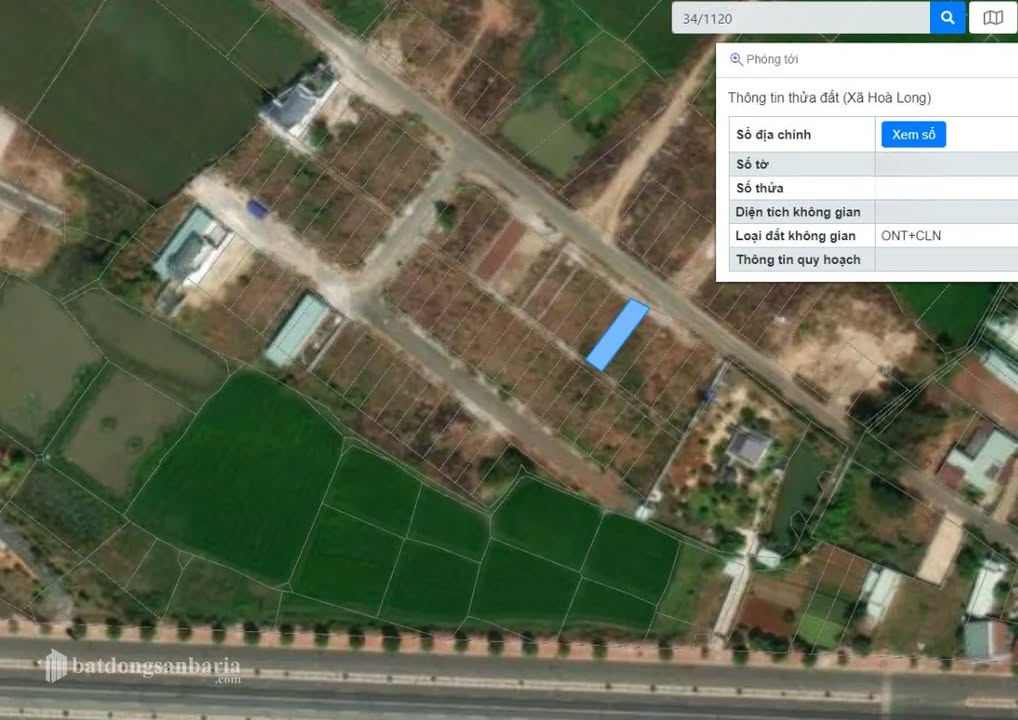
Task: Click the 'Số tờ' row label
Action: tap(752, 164)
